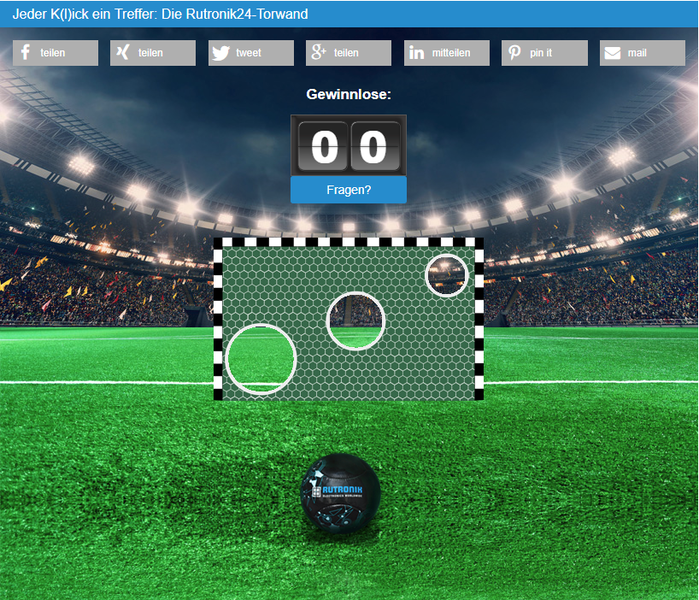This screenshot has width=699, height=600.
Task: Click the right digit of the Gewinnlose counter
Action: (x=374, y=146)
